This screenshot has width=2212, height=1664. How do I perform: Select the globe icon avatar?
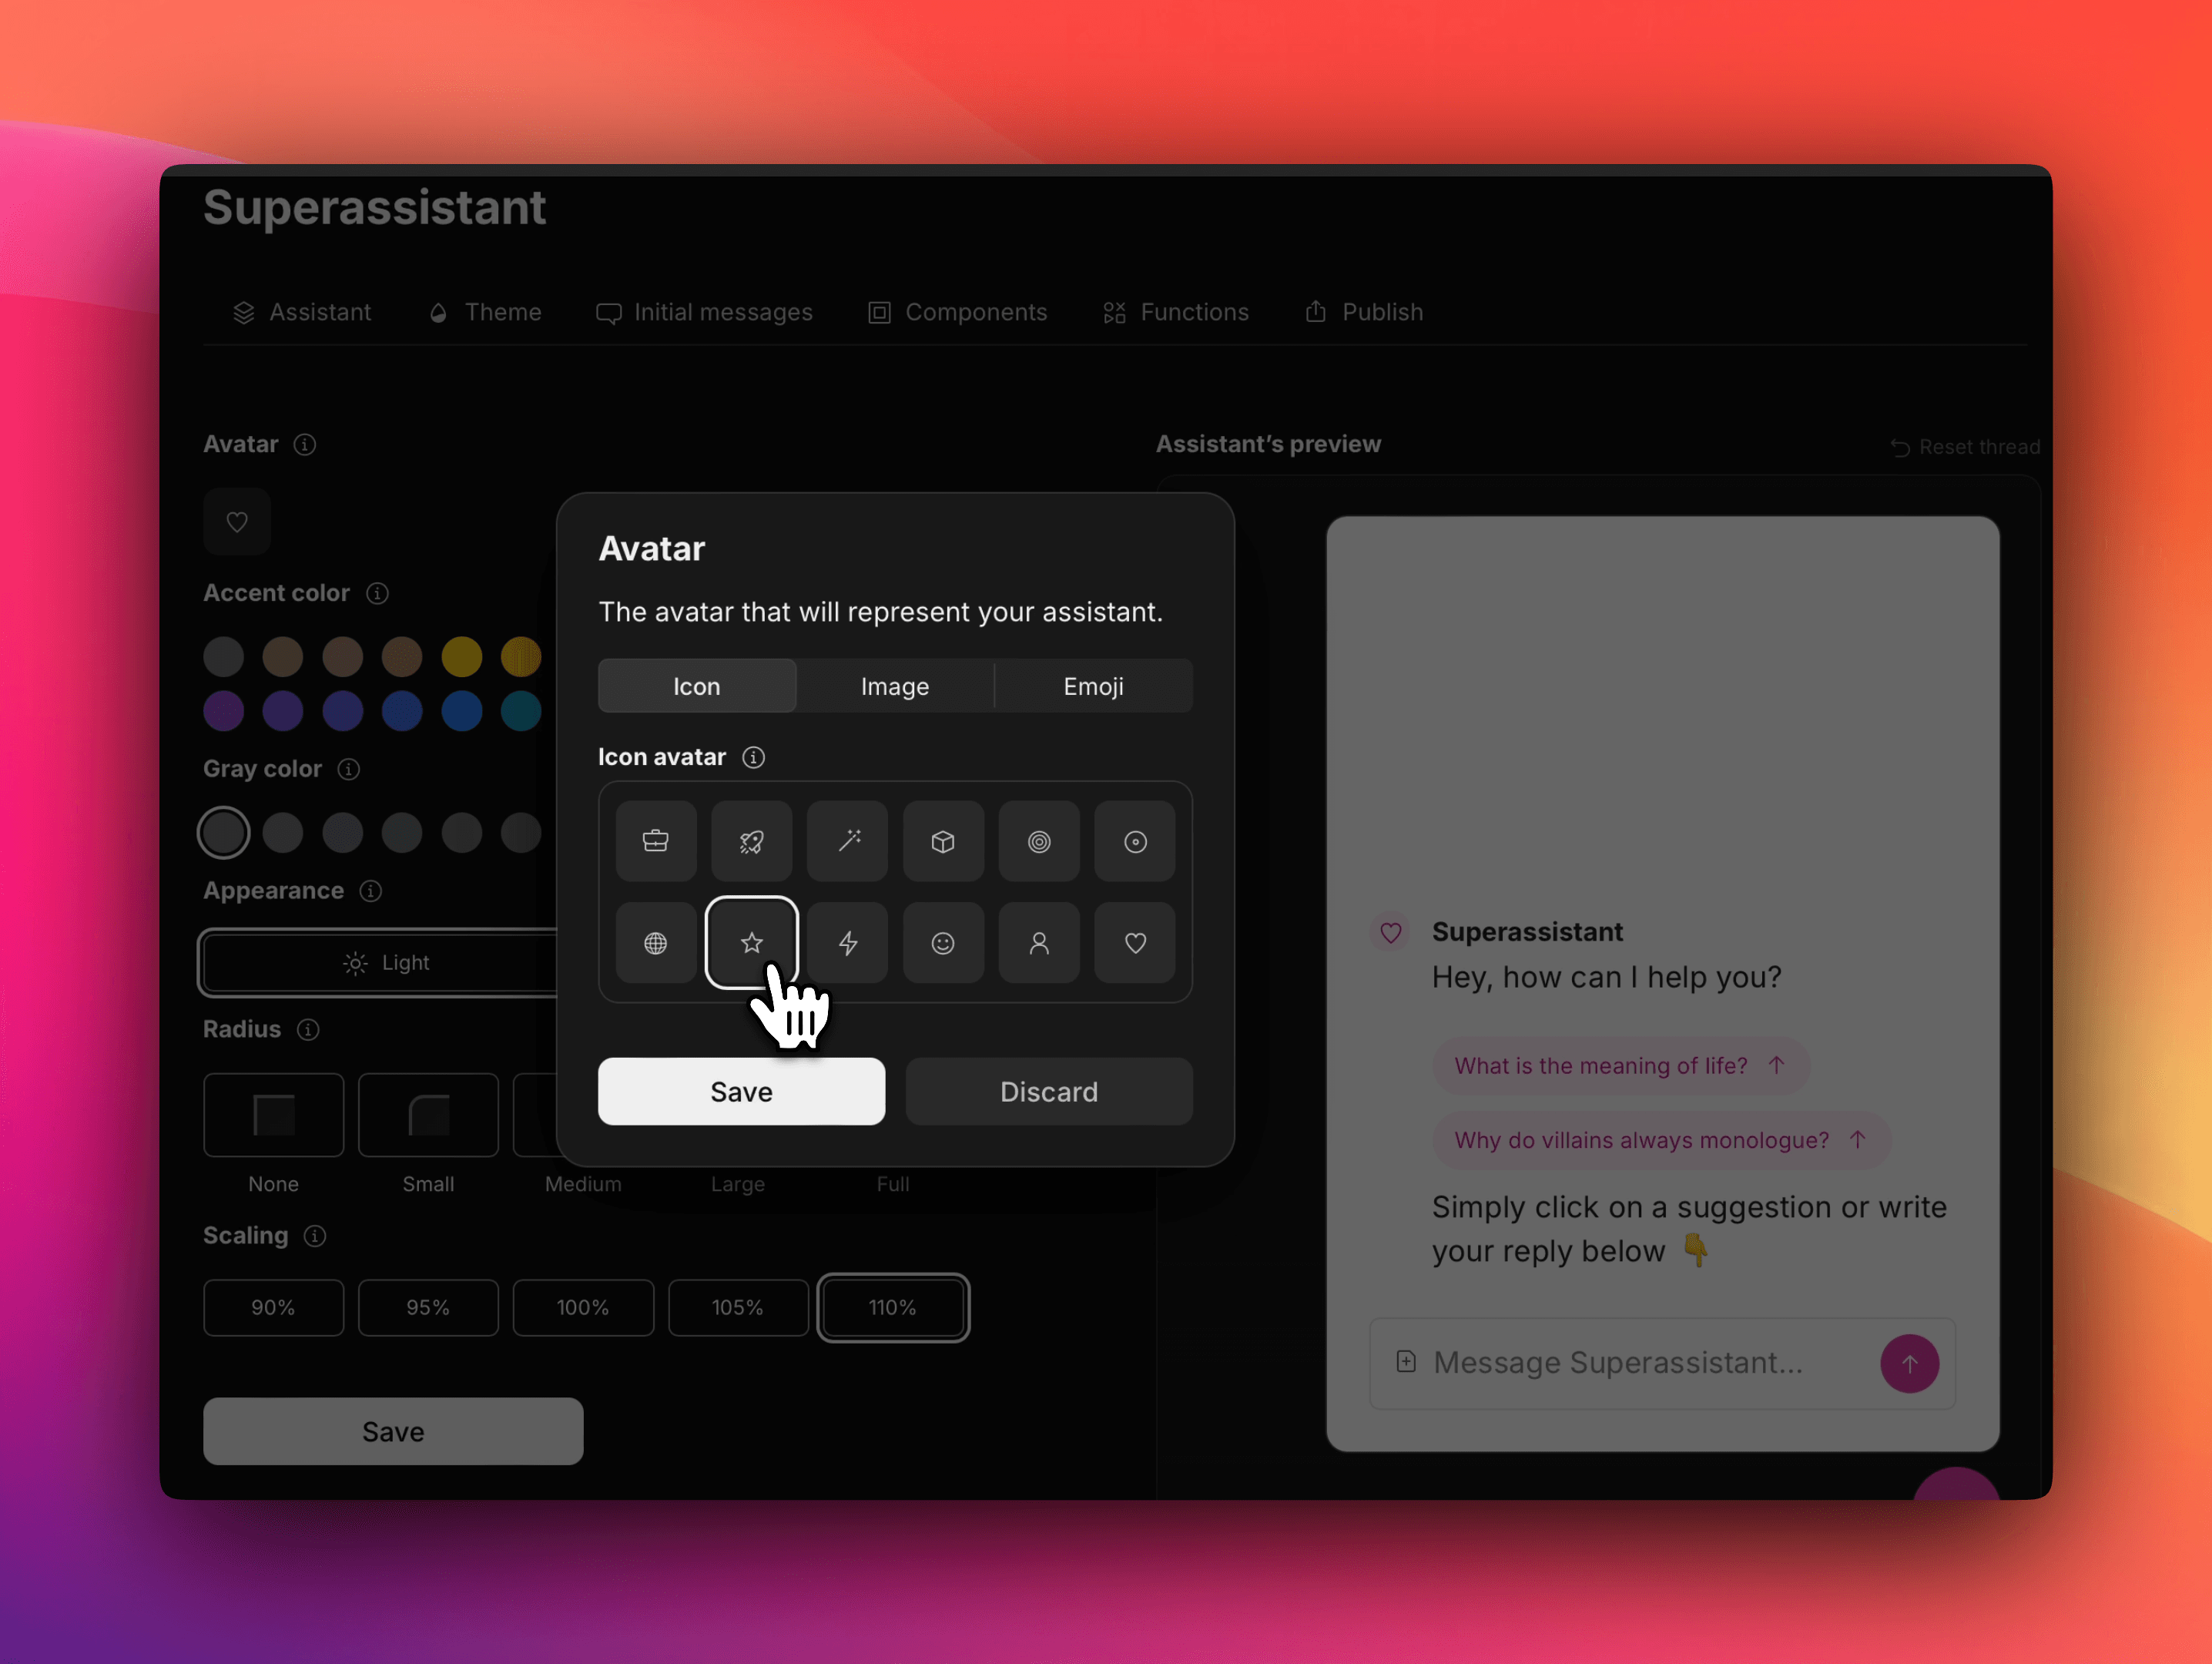click(655, 944)
